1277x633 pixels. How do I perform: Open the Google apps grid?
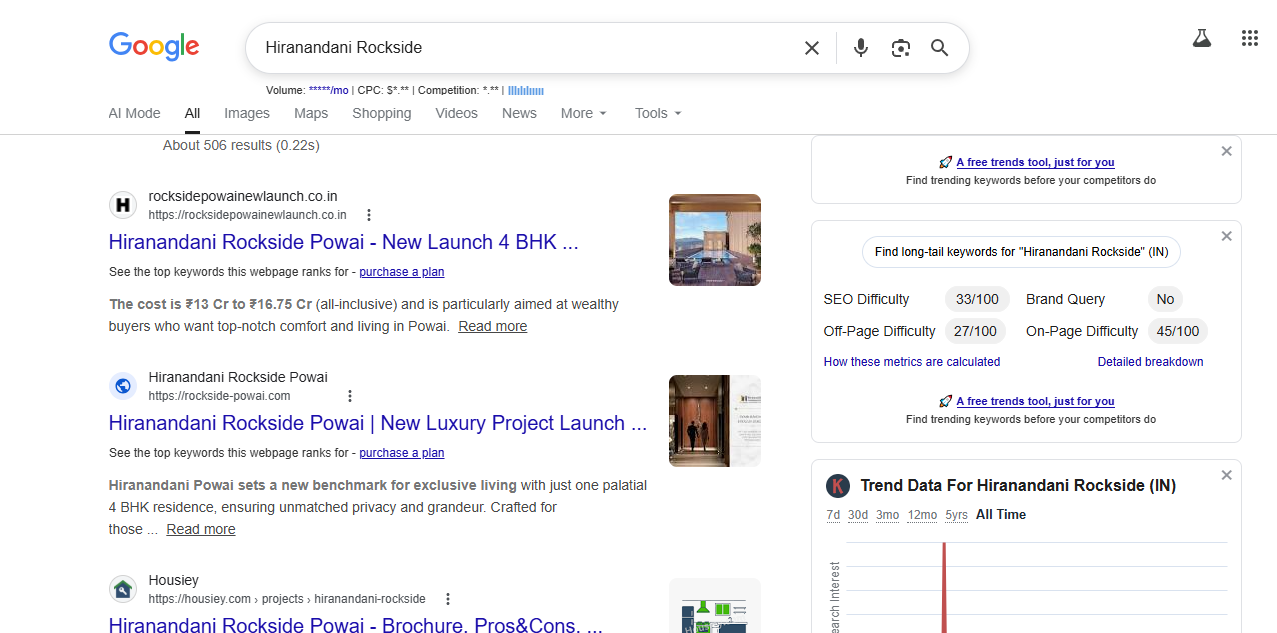coord(1249,39)
